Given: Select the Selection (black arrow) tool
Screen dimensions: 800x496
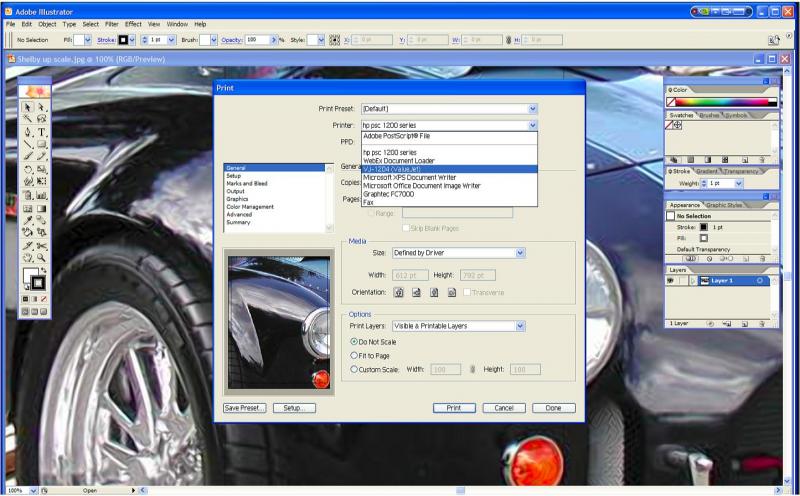Looking at the screenshot, I should pyautogui.click(x=28, y=107).
